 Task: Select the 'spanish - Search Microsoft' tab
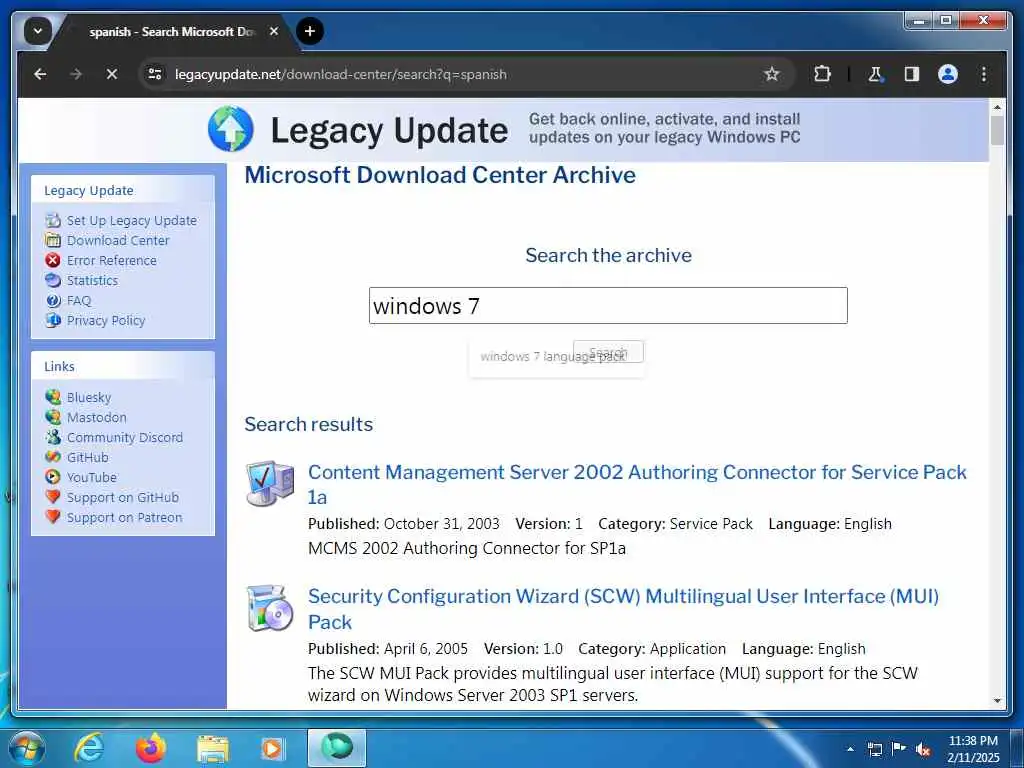[x=171, y=31]
